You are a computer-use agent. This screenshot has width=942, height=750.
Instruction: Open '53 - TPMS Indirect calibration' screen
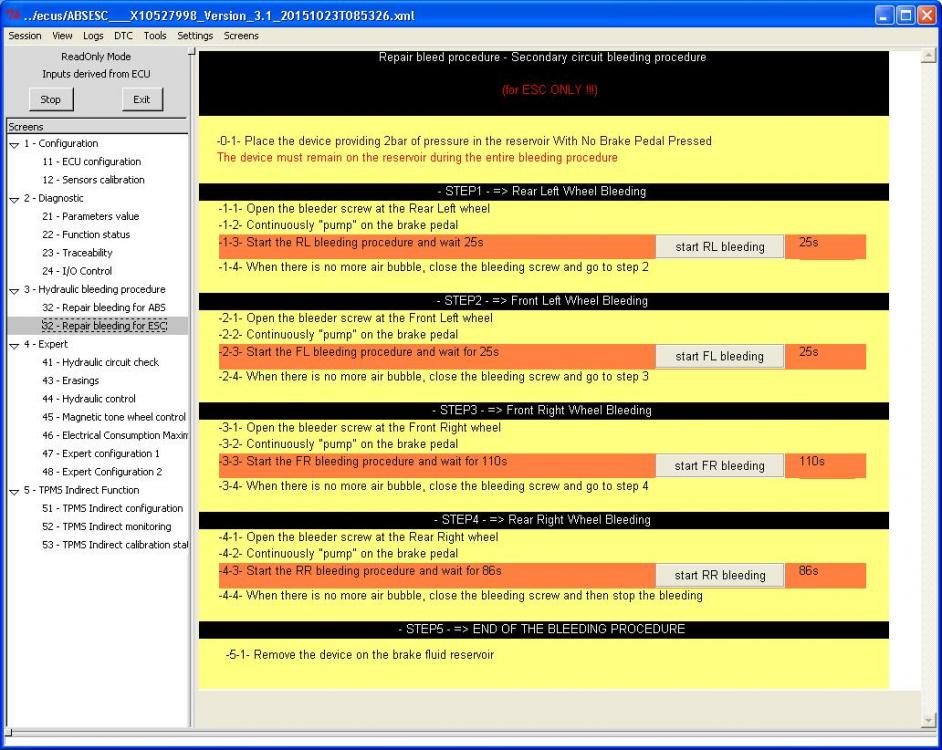[114, 545]
